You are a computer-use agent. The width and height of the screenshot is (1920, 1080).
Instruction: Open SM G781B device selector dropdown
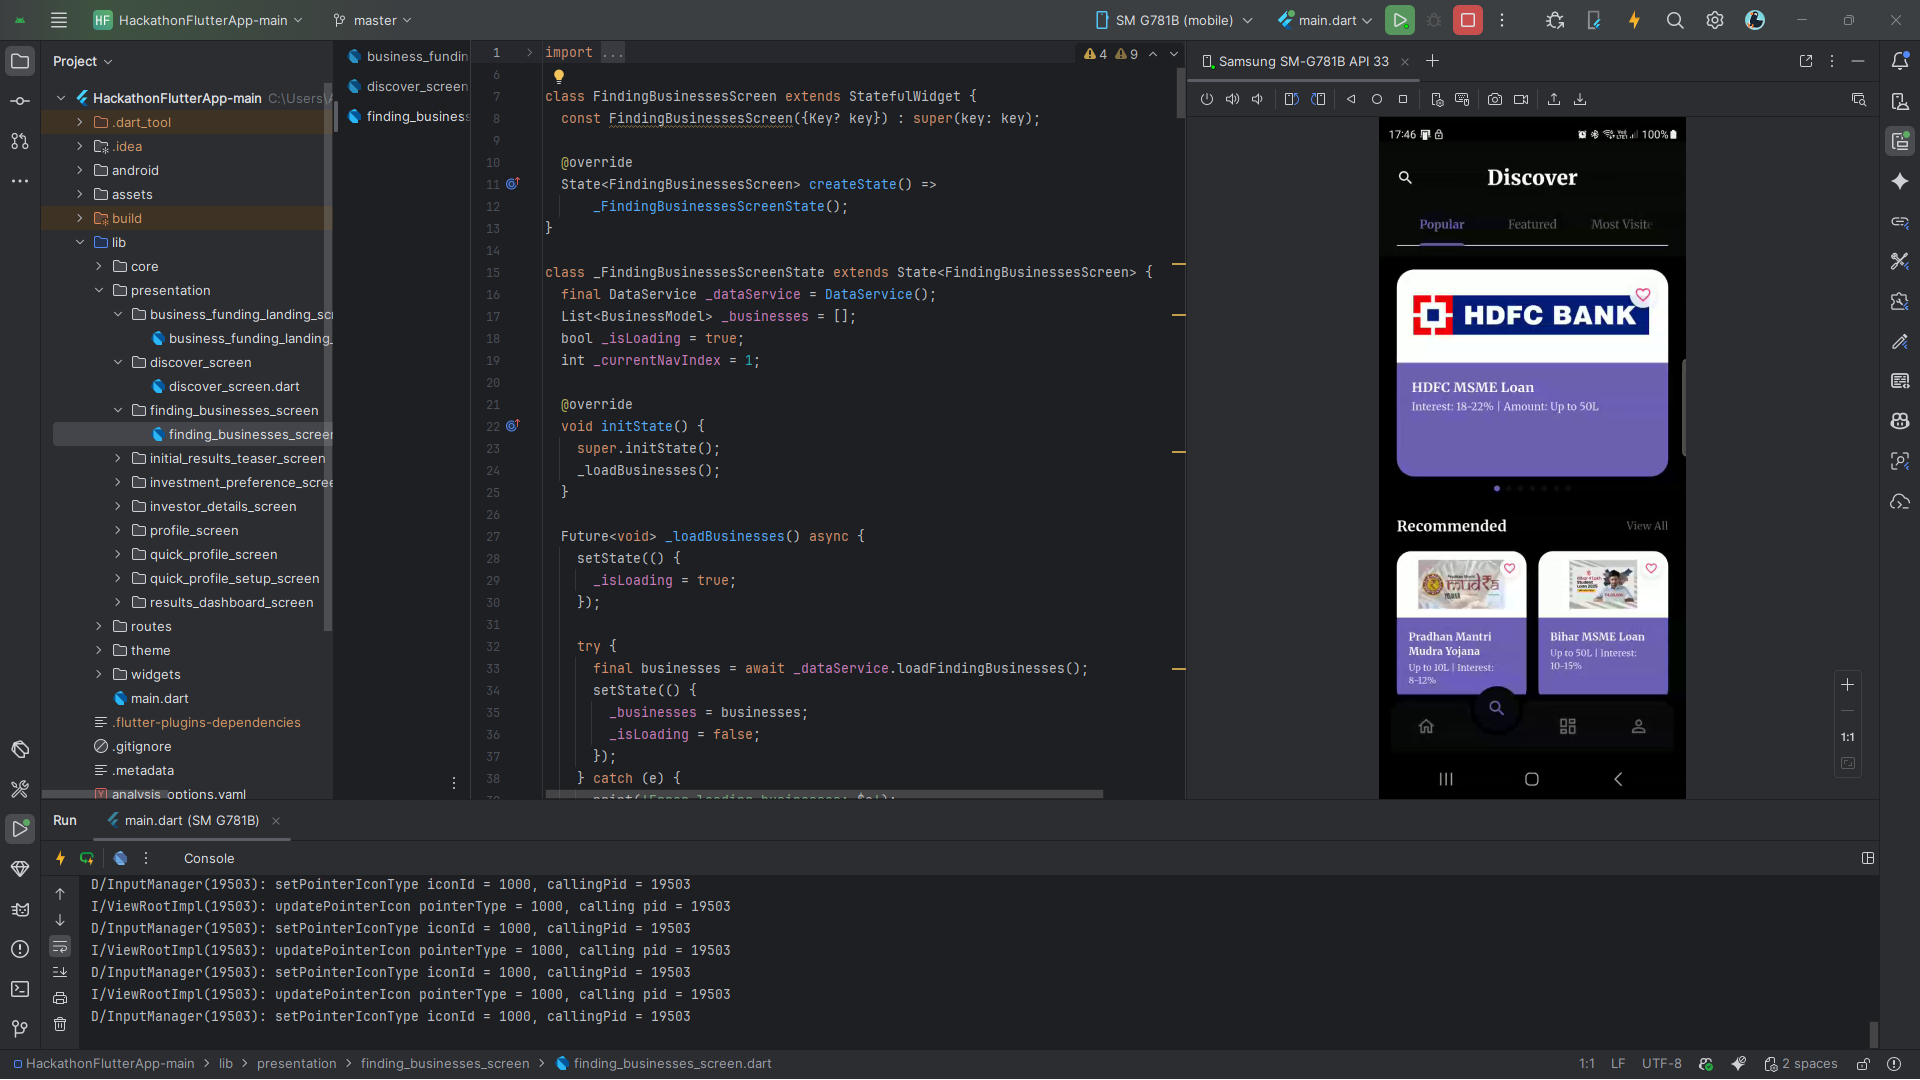click(1174, 20)
